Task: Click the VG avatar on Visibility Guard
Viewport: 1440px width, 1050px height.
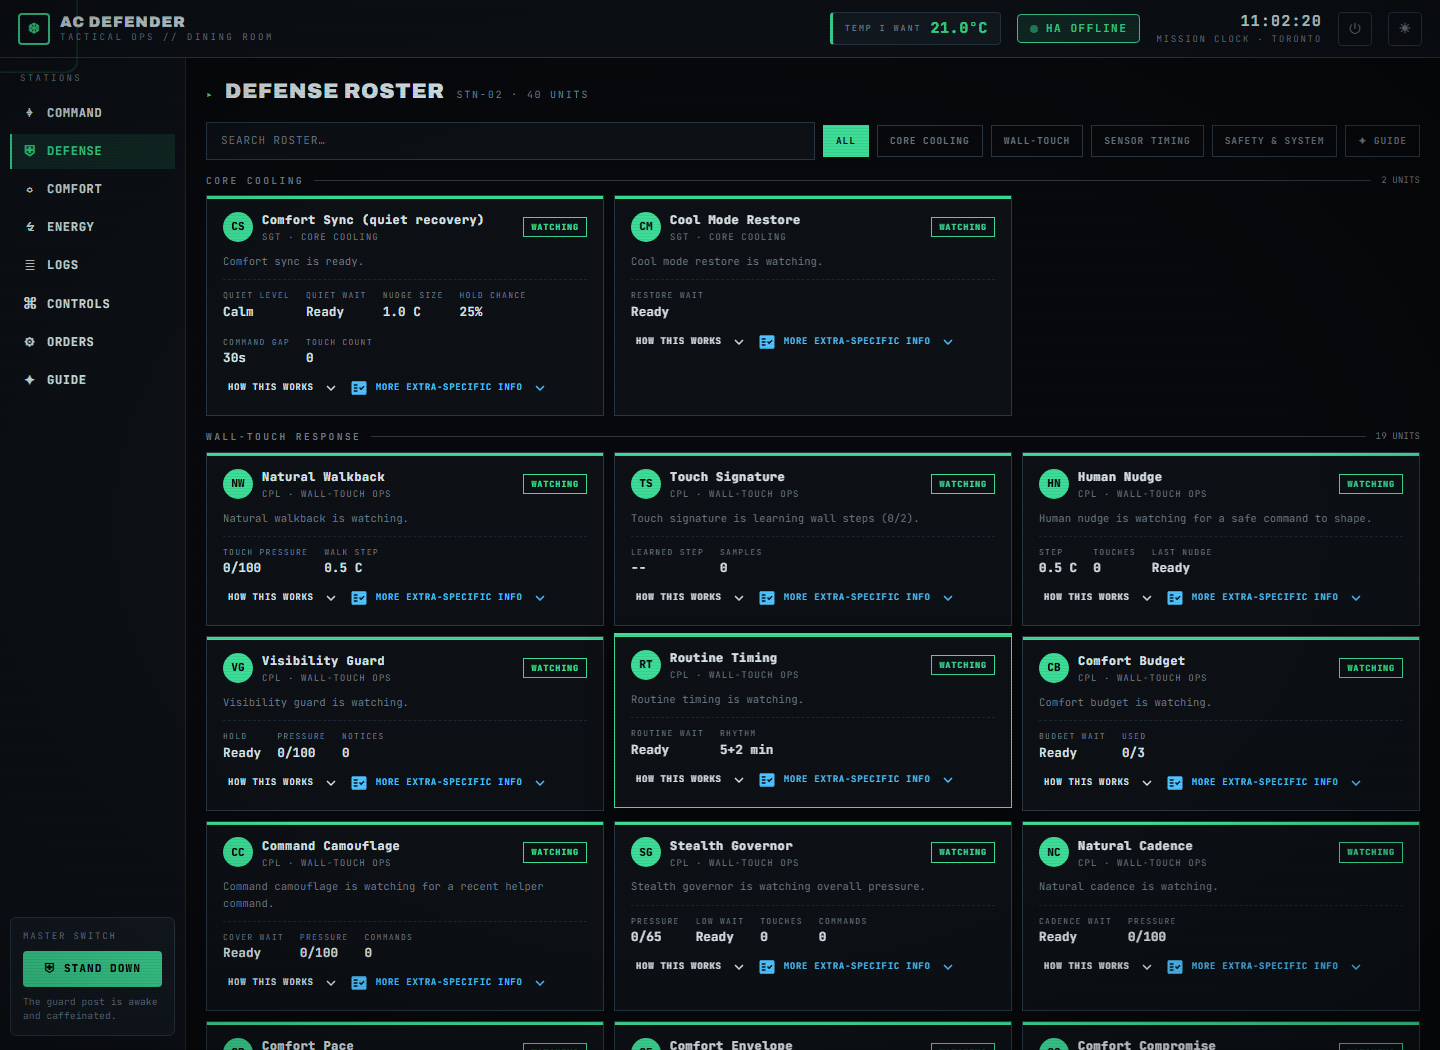Action: (238, 668)
